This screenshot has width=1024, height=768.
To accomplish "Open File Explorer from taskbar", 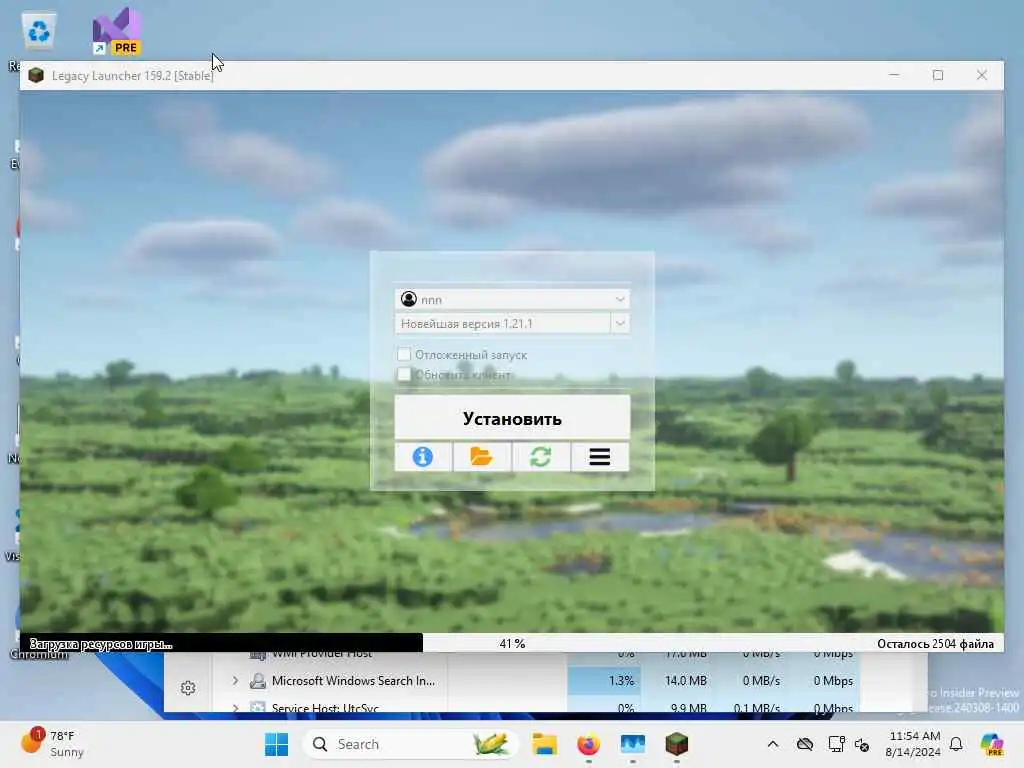I will click(x=544, y=744).
